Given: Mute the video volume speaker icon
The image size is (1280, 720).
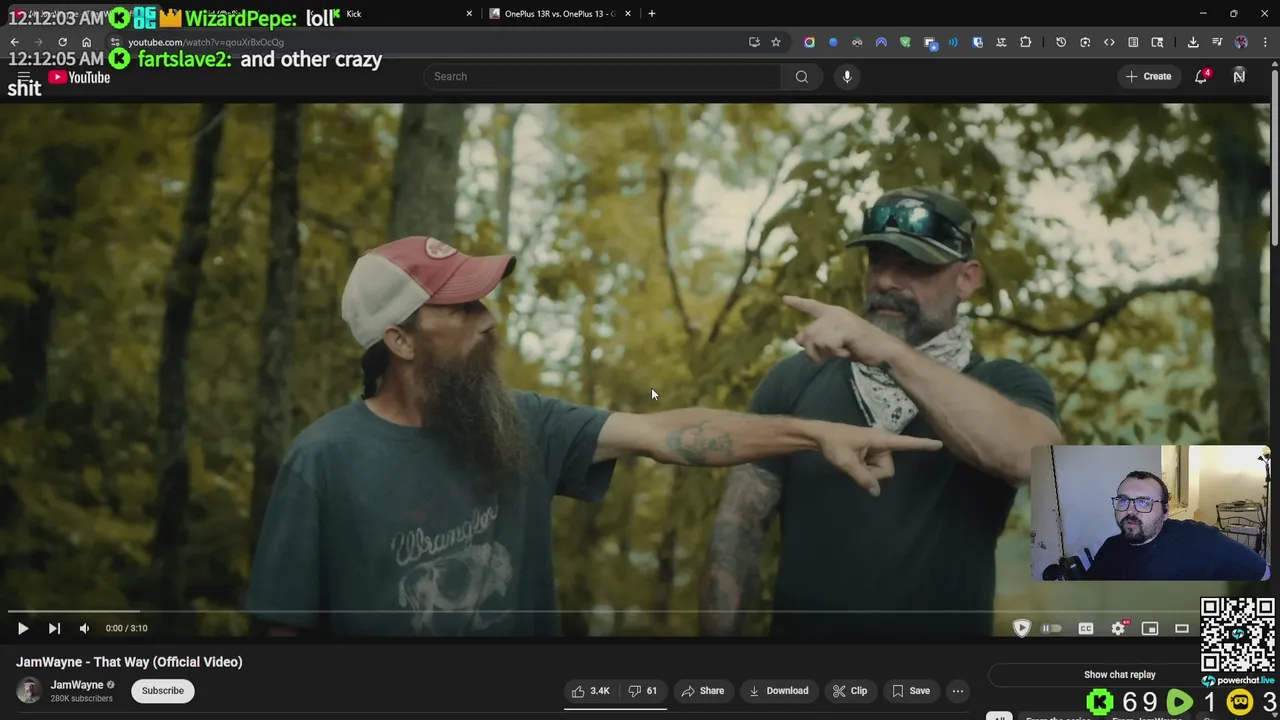Looking at the screenshot, I should pos(84,628).
